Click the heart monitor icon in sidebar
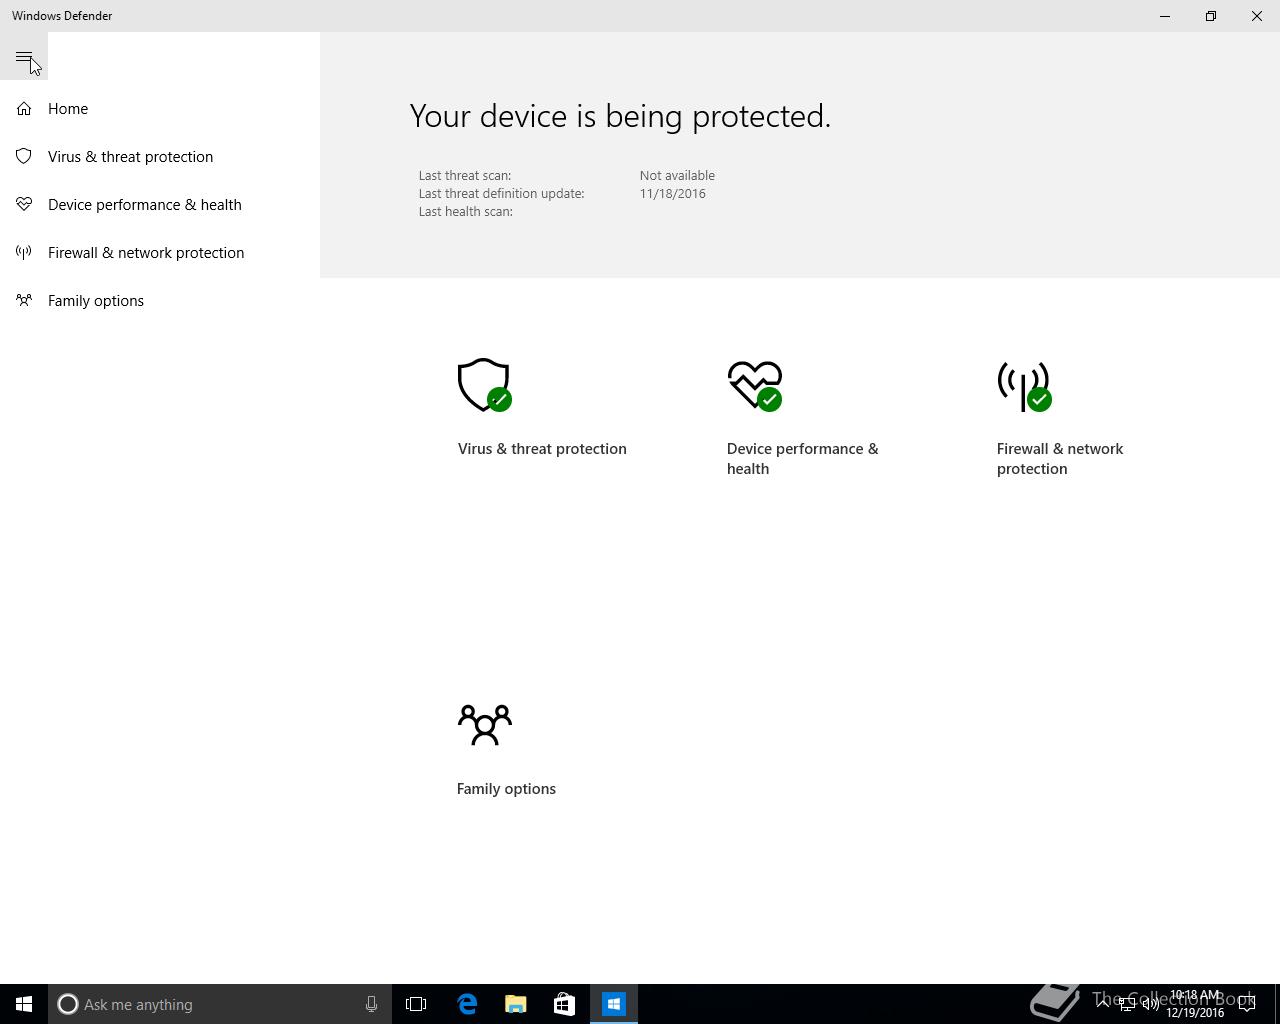This screenshot has height=1024, width=1280. pyautogui.click(x=24, y=204)
